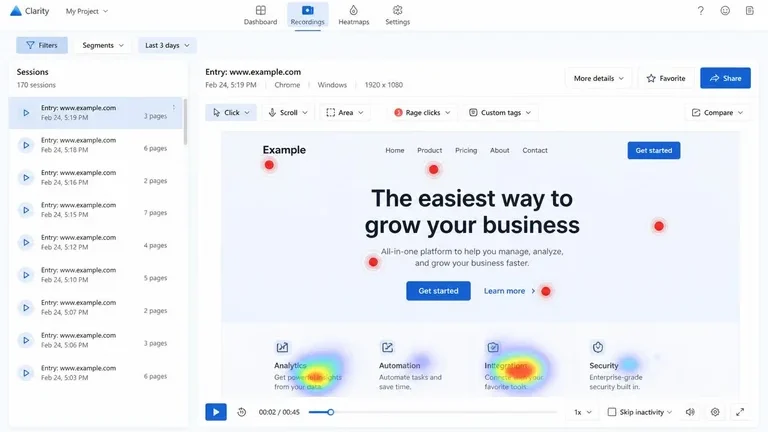Viewport: 768px width, 432px height.
Task: Switch to the Dashboard tab
Action: [261, 15]
